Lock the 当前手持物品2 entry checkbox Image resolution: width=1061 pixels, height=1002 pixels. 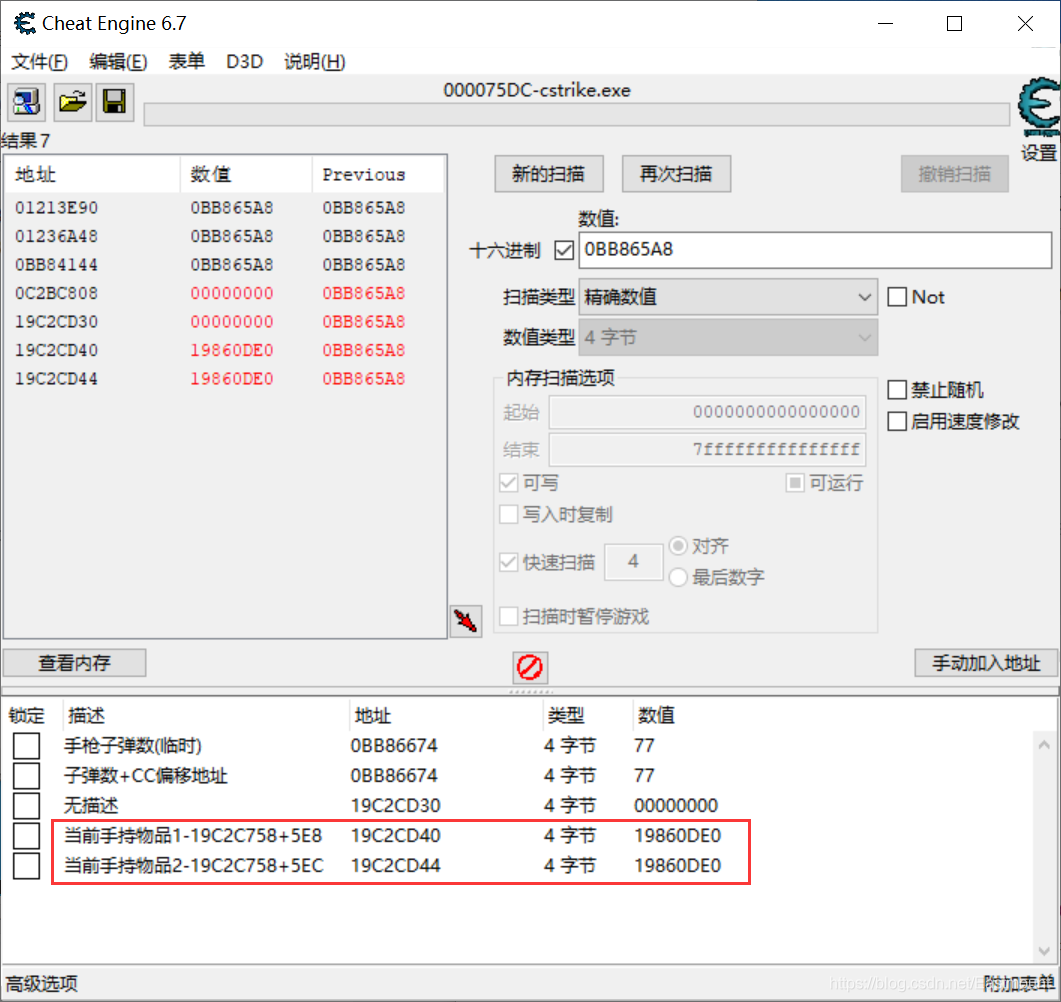point(26,865)
